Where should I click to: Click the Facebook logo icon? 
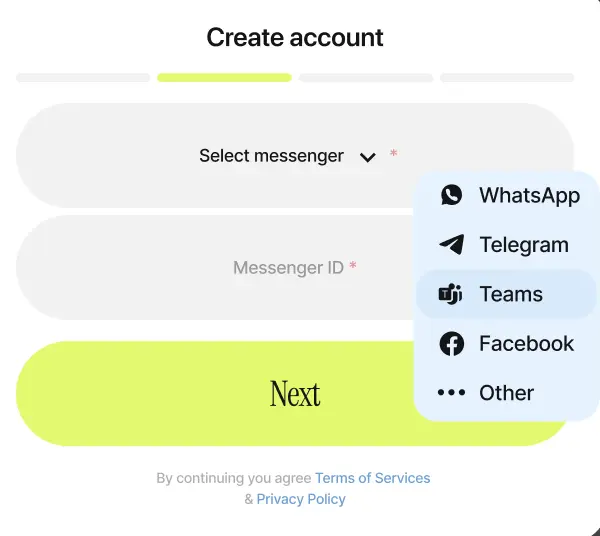pos(452,344)
